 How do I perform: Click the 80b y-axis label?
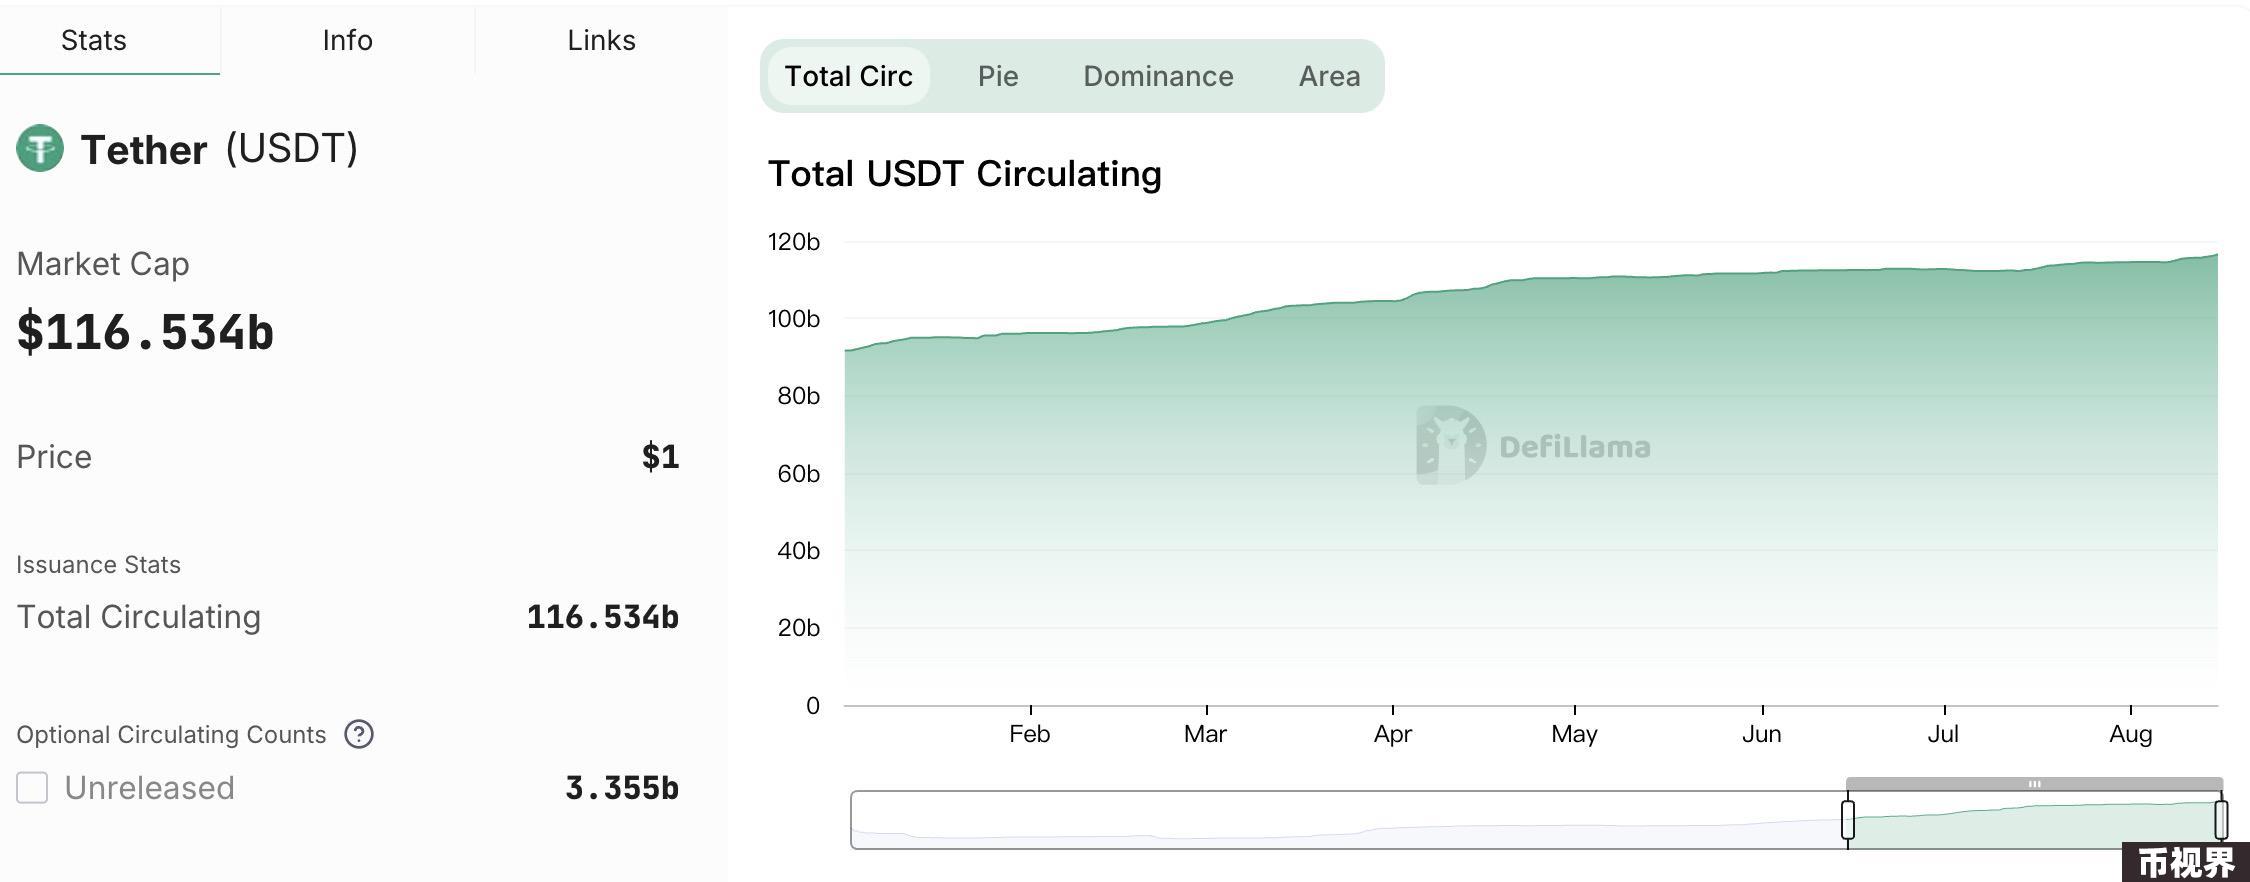[798, 396]
